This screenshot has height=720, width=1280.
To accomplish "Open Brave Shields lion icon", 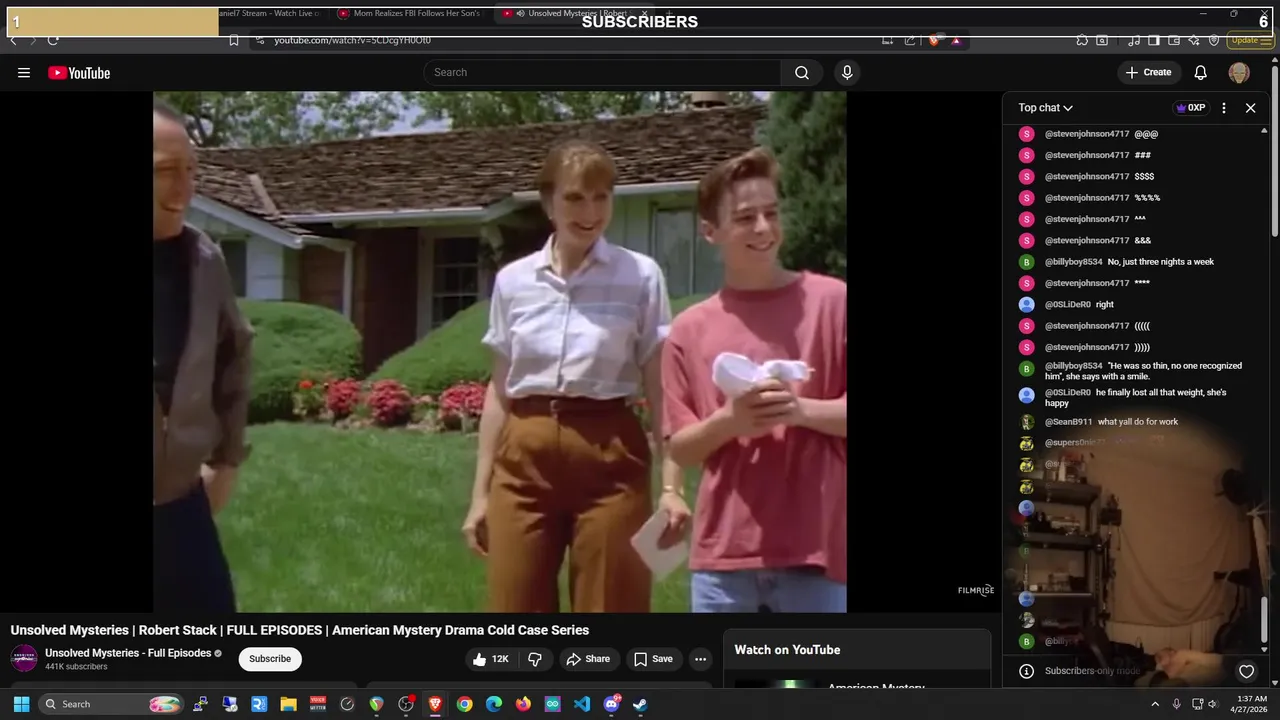I will pyautogui.click(x=934, y=40).
